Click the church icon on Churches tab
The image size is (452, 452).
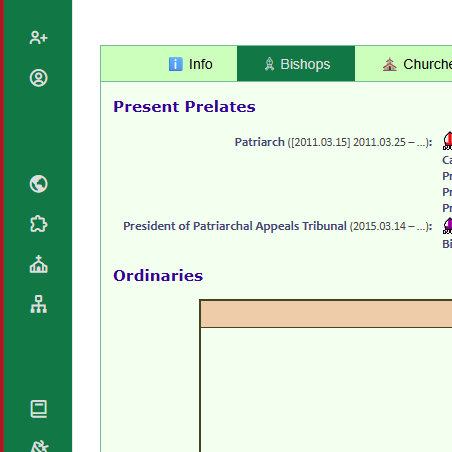click(x=390, y=64)
